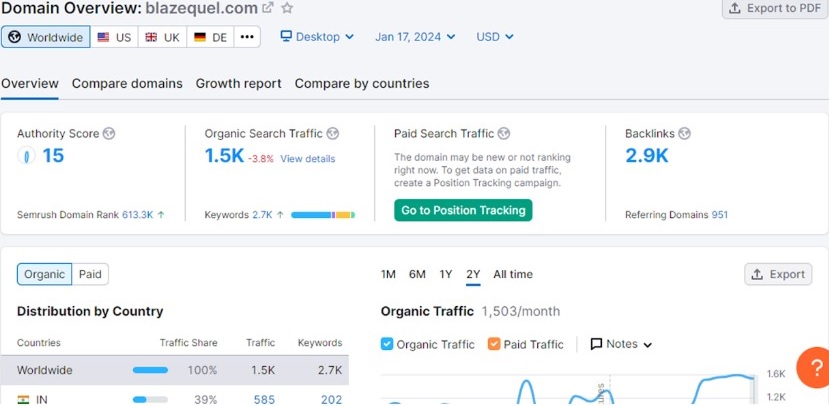Image resolution: width=829 pixels, height=406 pixels.
Task: Click the India flag icon in country list
Action: 23,400
